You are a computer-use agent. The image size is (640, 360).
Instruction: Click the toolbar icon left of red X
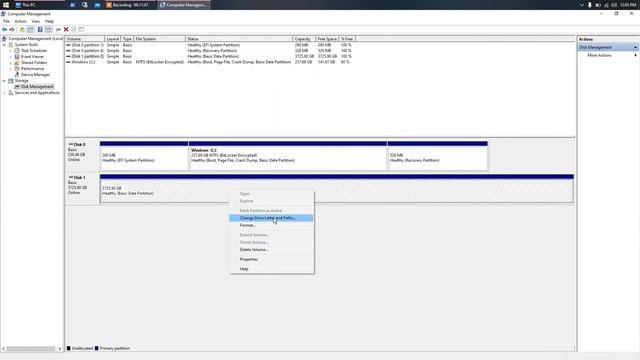click(x=58, y=29)
